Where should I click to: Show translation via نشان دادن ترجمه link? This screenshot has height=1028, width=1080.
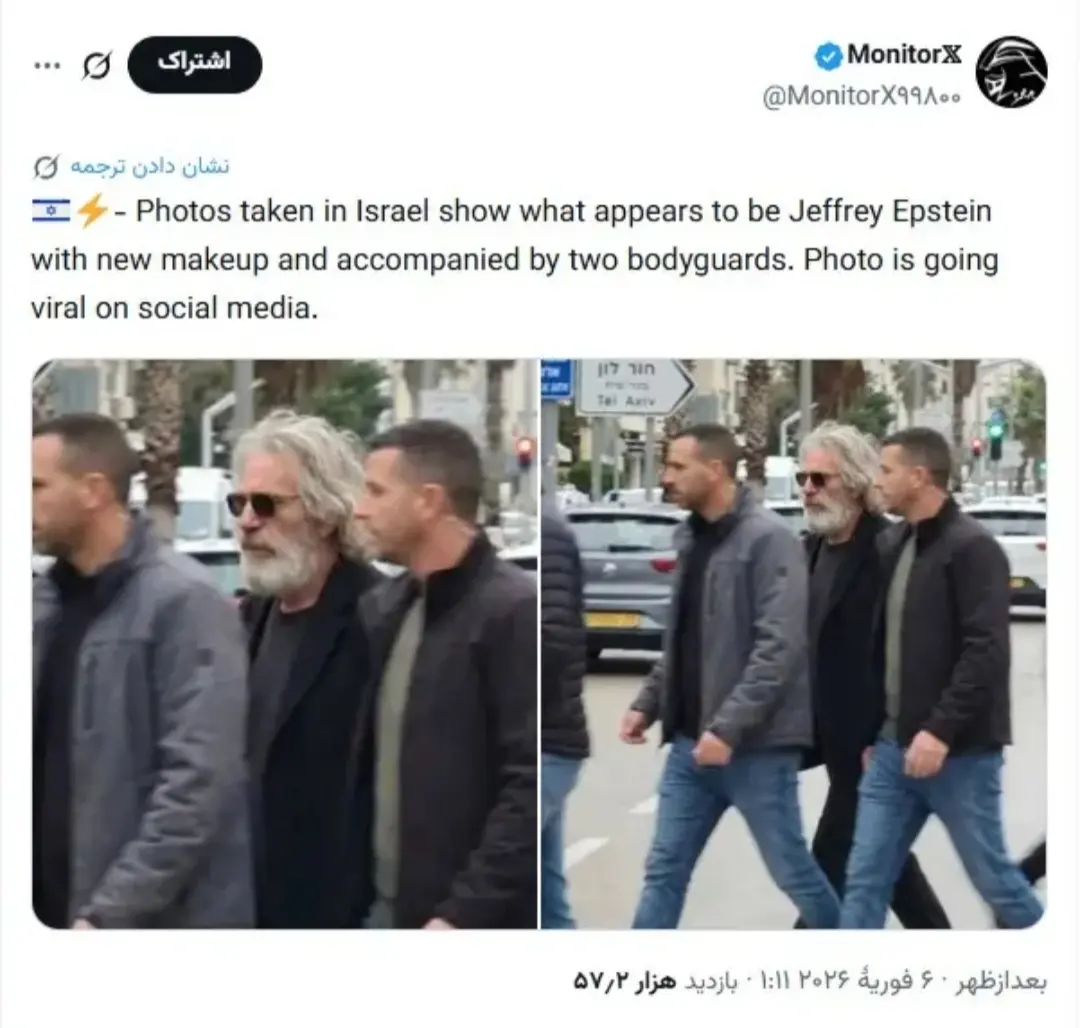(149, 167)
